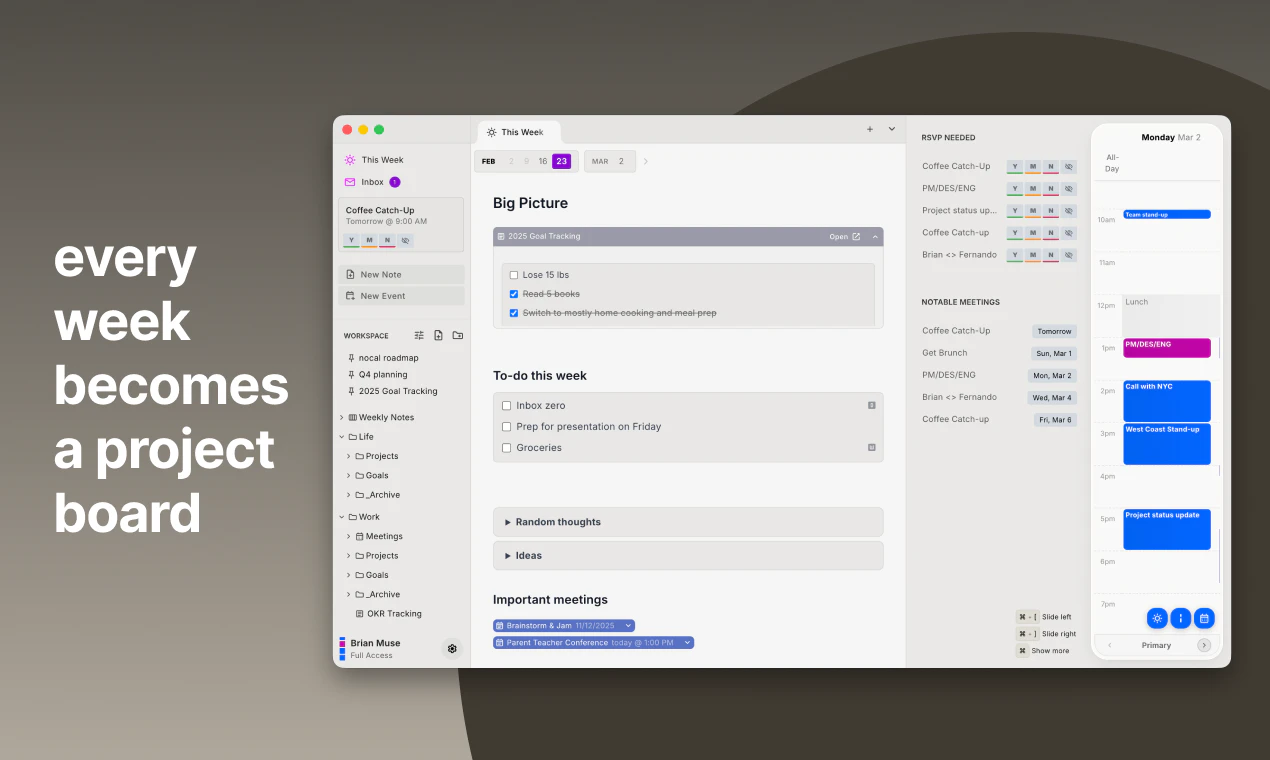Collapse the Work folder
Image resolution: width=1270 pixels, height=760 pixels.
click(x=341, y=517)
